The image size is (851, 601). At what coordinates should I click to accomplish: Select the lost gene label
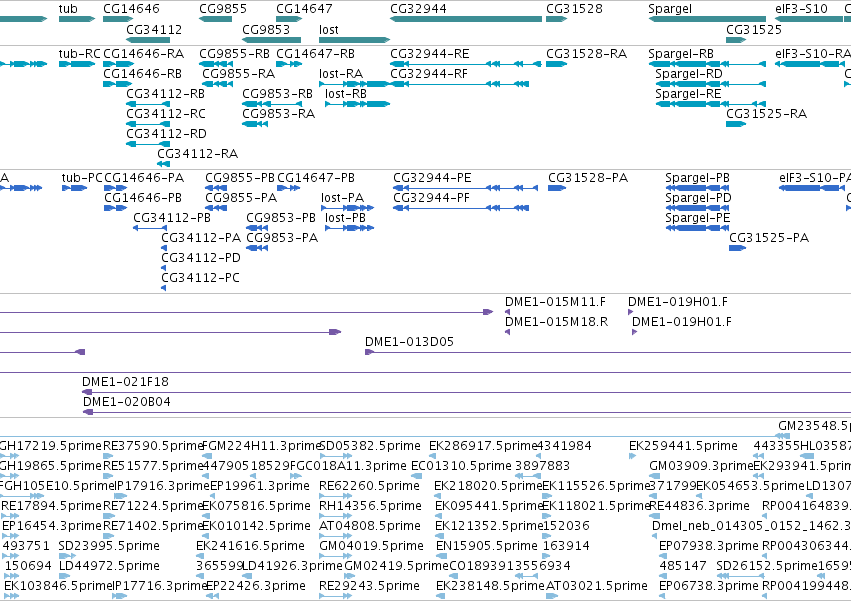pyautogui.click(x=329, y=29)
